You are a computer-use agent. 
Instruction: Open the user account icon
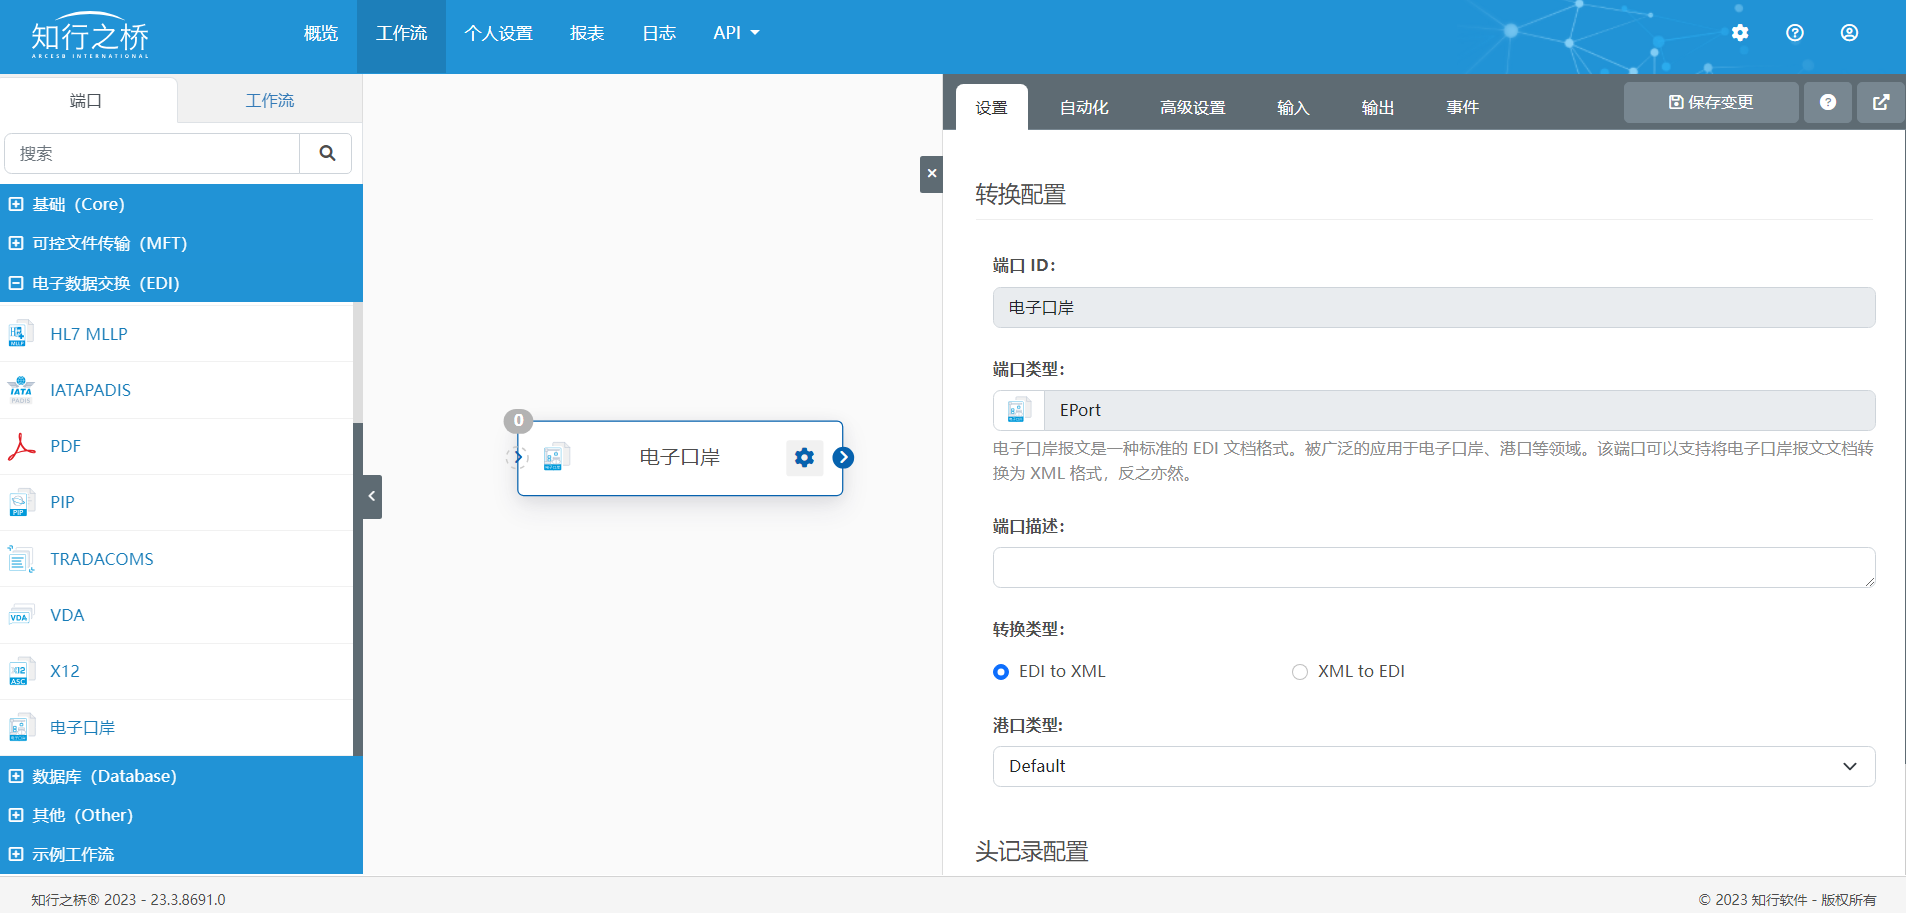[x=1849, y=33]
